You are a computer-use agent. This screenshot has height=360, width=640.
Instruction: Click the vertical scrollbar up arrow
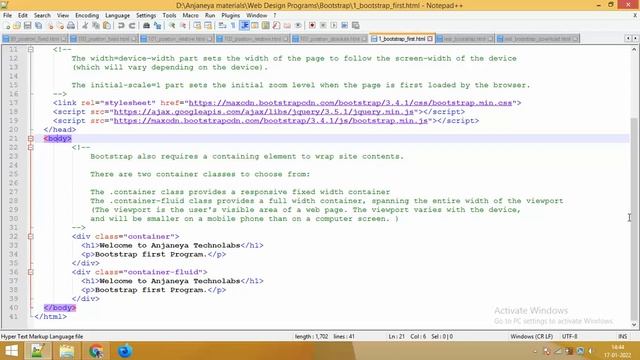(x=634, y=49)
